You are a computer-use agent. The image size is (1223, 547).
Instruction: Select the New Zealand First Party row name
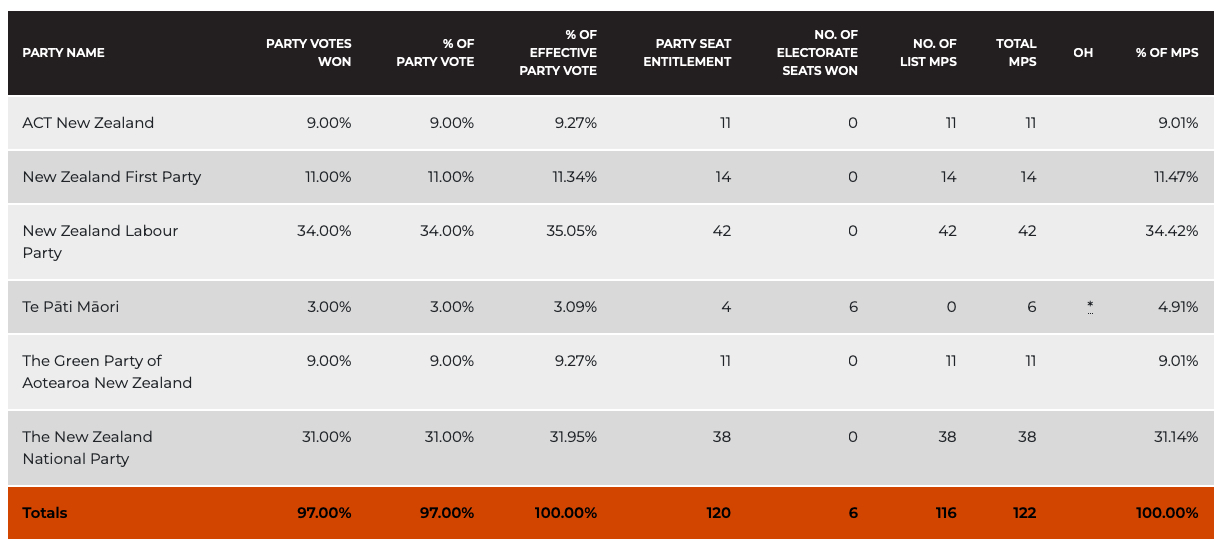click(112, 177)
